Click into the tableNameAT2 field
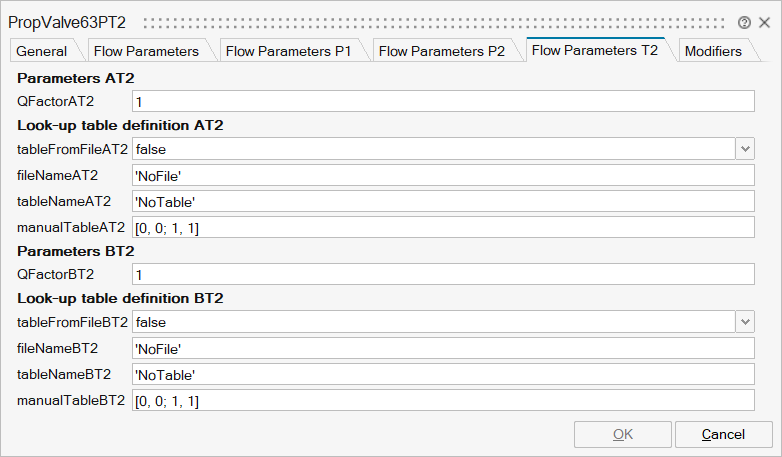 tap(443, 202)
